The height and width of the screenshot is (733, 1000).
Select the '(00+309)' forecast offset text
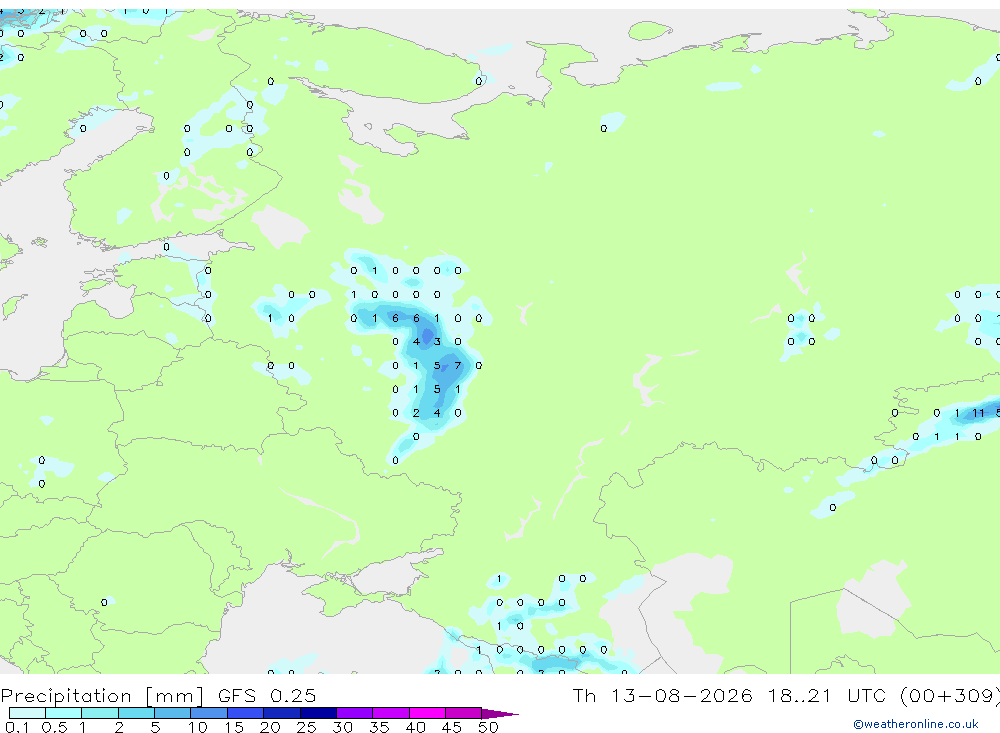tap(950, 696)
